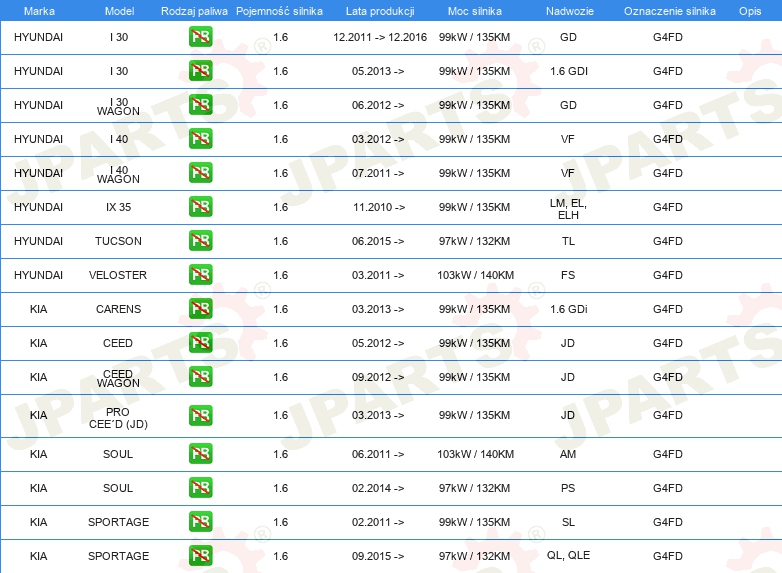Click fuel icon in Hyundai Tucson row
Screen dimensions: 782x573
pyautogui.click(x=200, y=240)
